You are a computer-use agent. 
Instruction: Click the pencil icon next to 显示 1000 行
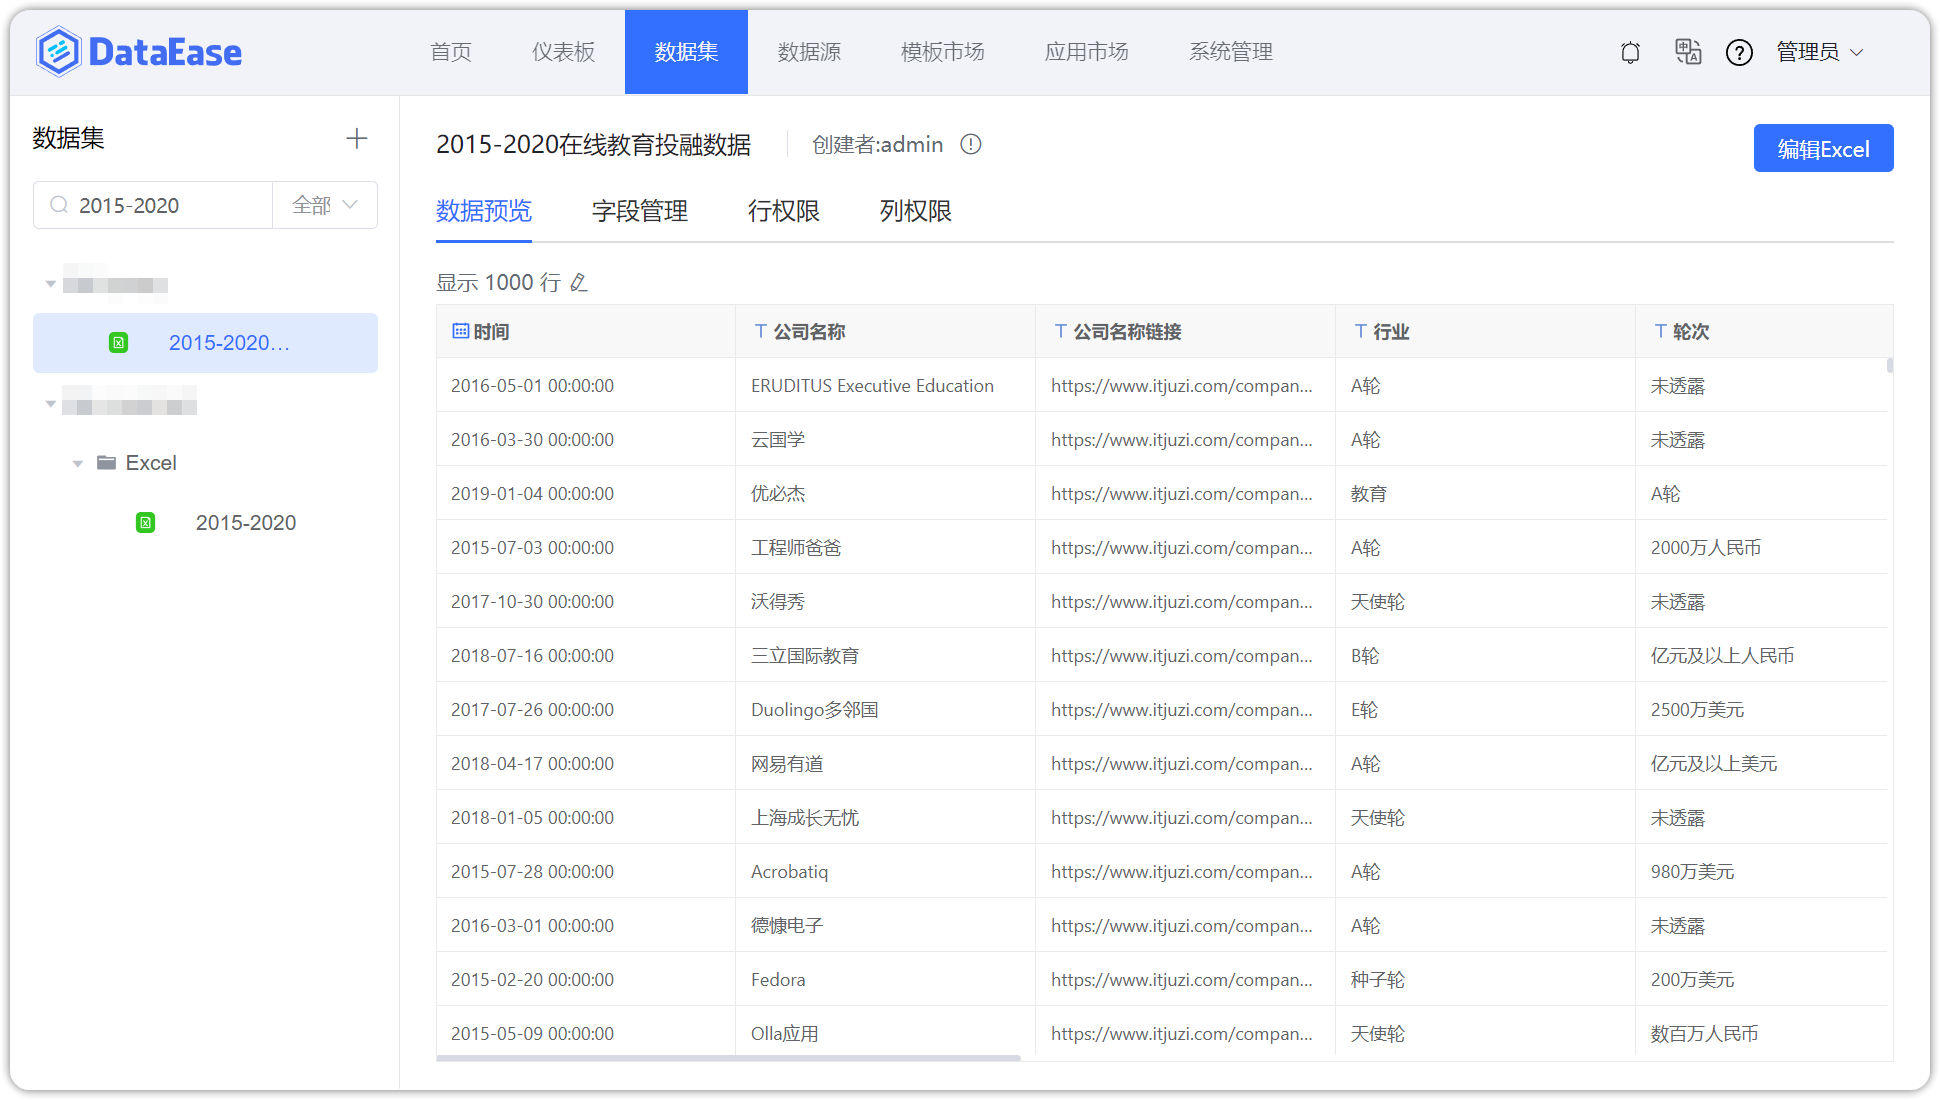579,282
